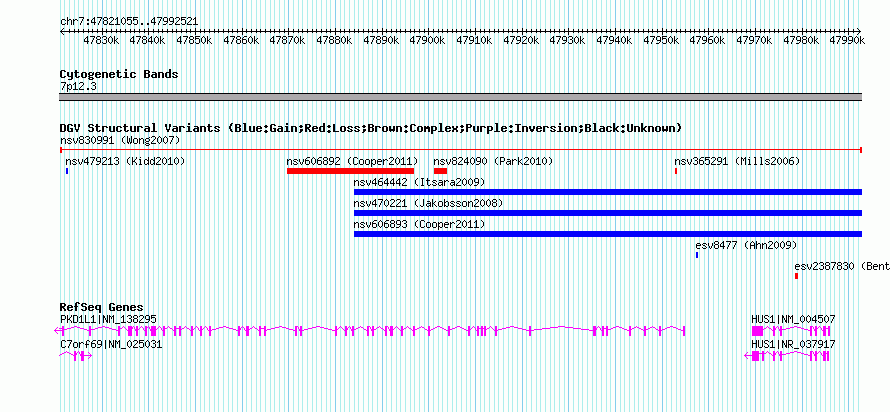Click the esv8477 (Ahn2009) label

pos(746,245)
